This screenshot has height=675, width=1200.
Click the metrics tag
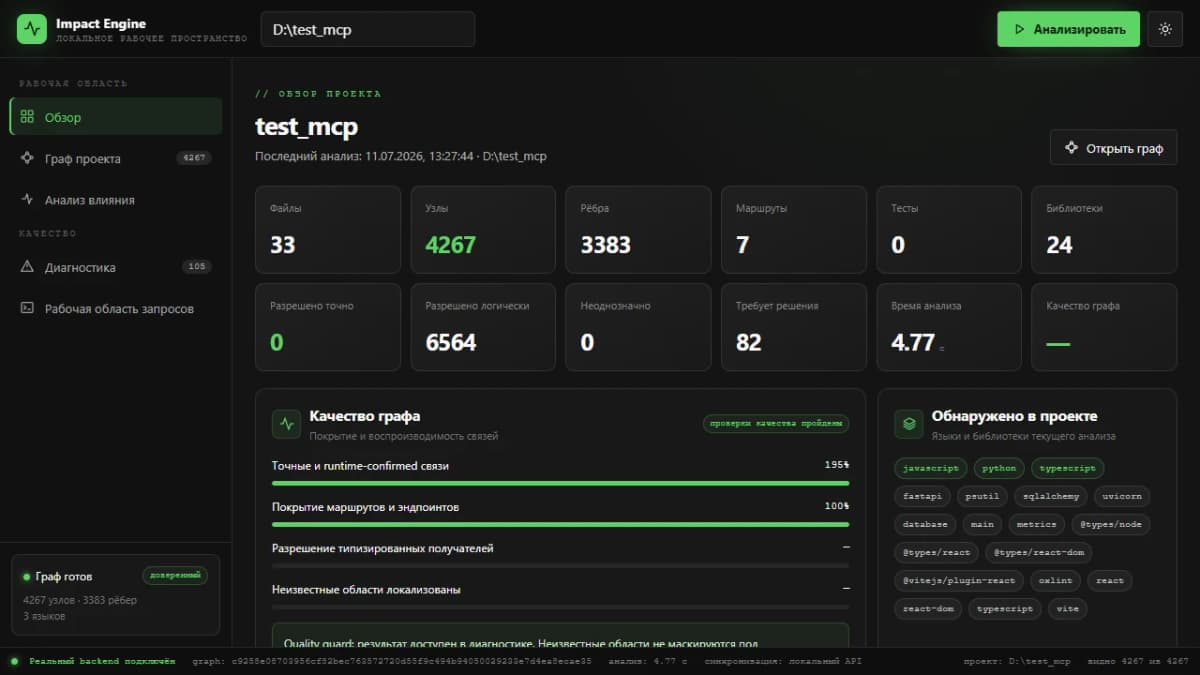[x=1036, y=524]
